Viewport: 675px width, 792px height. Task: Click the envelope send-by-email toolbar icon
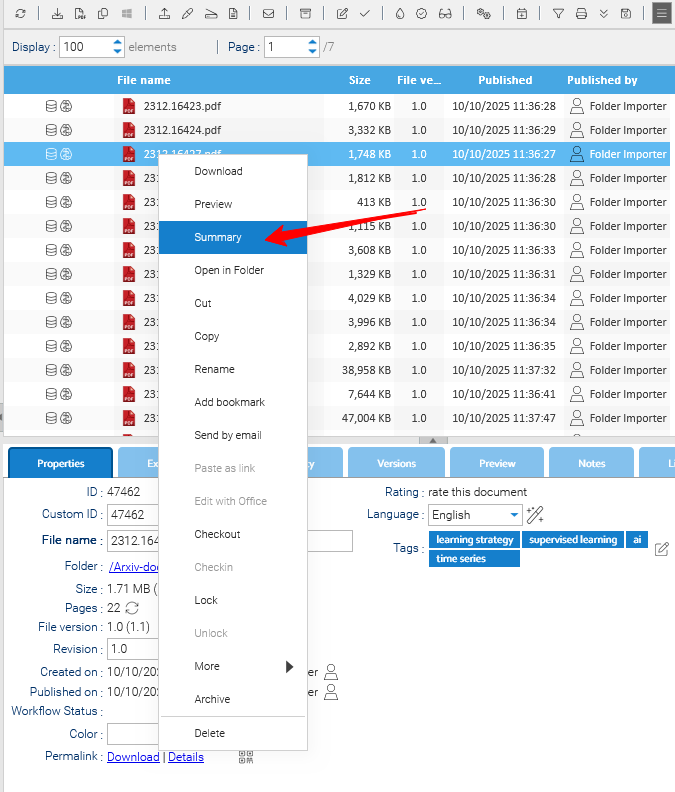click(x=268, y=14)
